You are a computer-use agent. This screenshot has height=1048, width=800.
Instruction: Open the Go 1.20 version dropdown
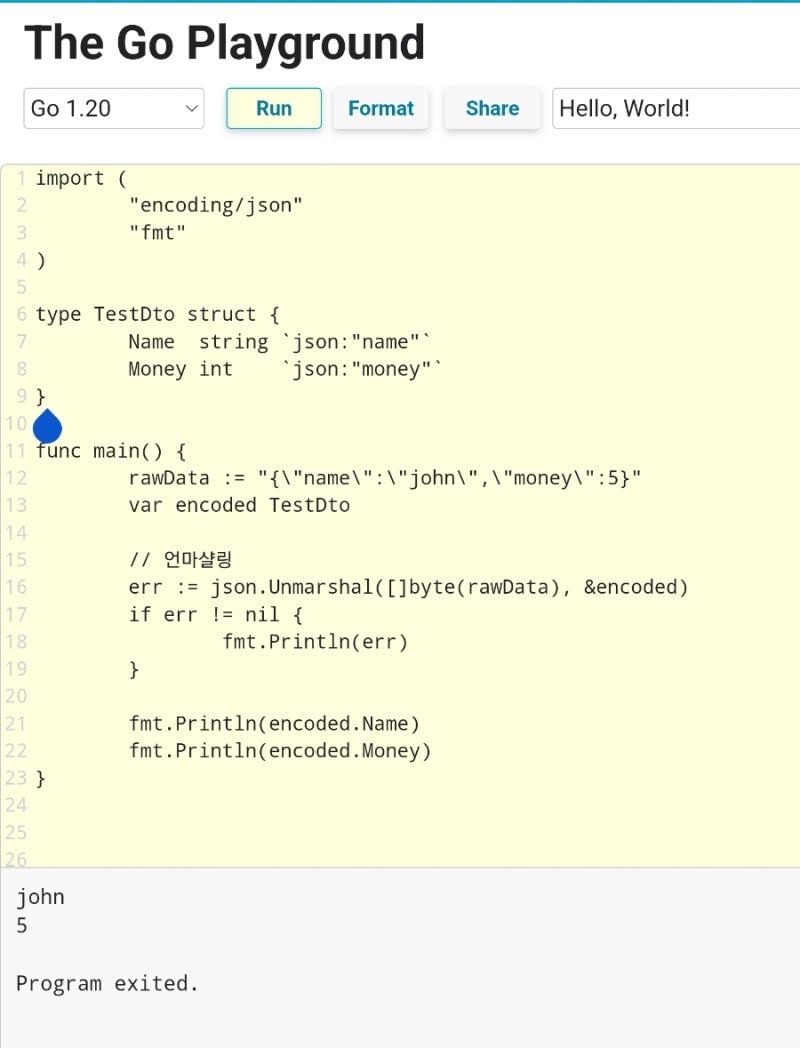pyautogui.click(x=114, y=108)
